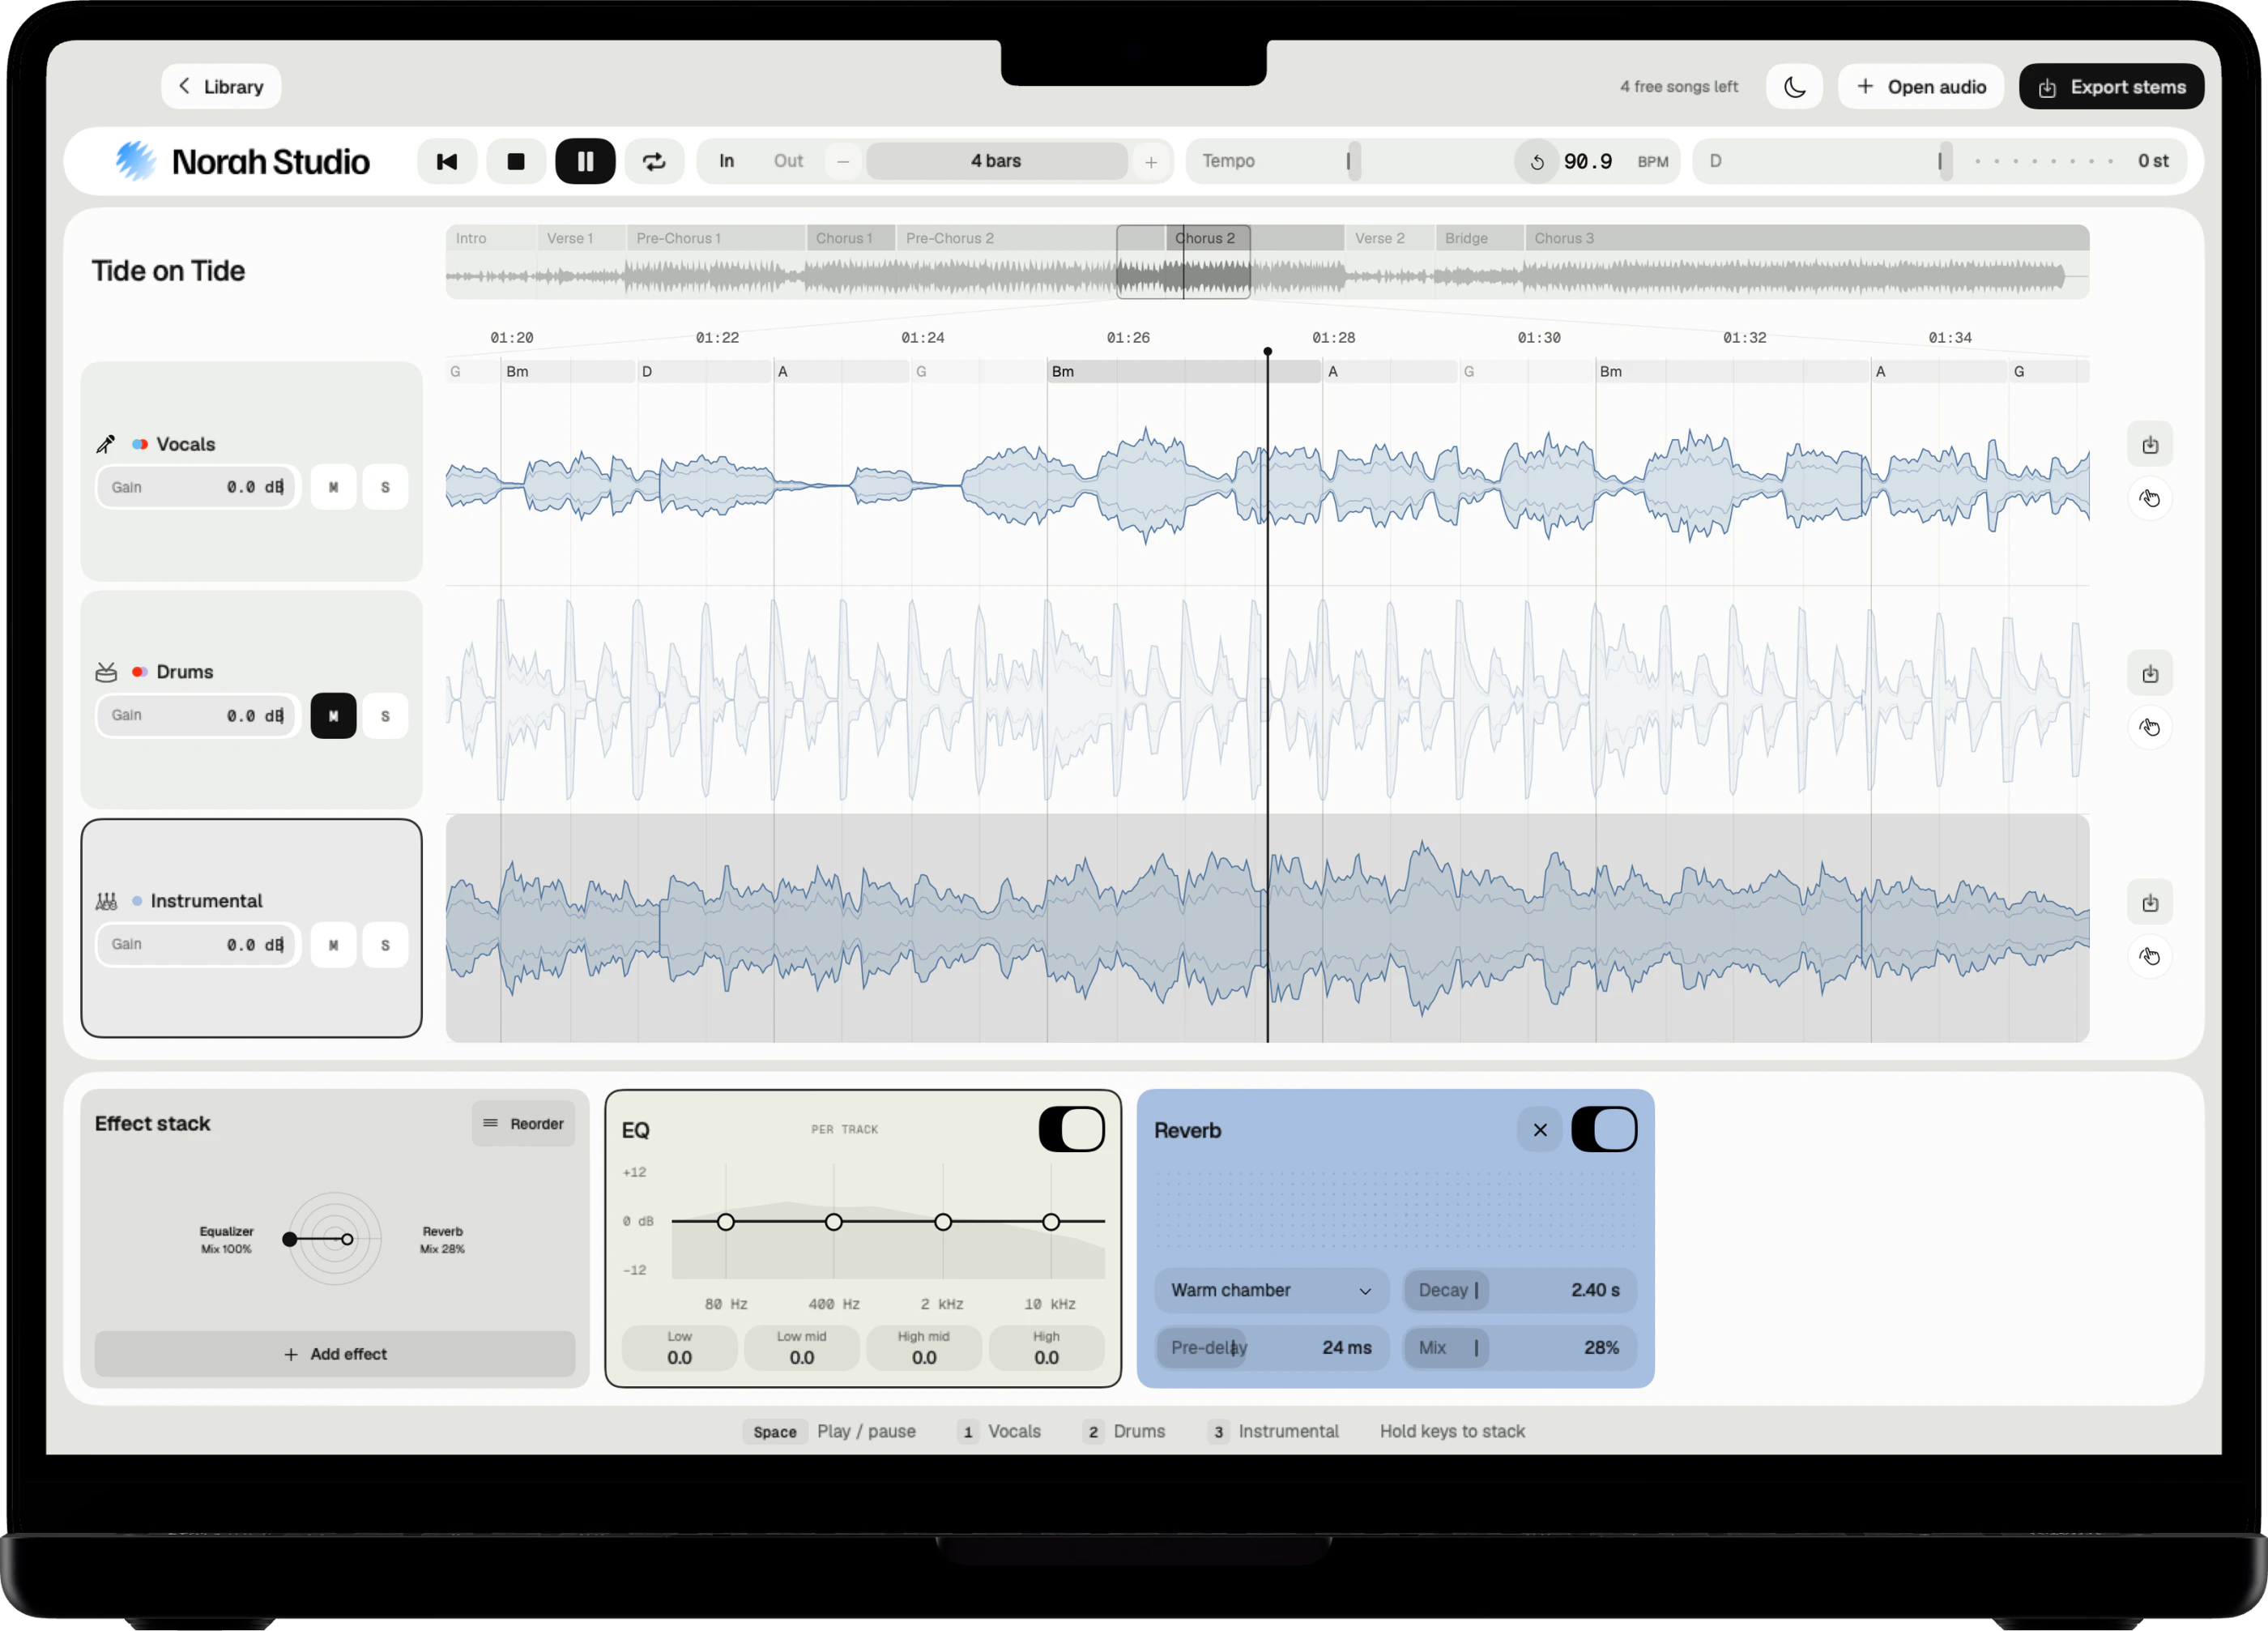Image resolution: width=2268 pixels, height=1631 pixels.
Task: Increase loop length with the plus icon
Action: pyautogui.click(x=1150, y=162)
